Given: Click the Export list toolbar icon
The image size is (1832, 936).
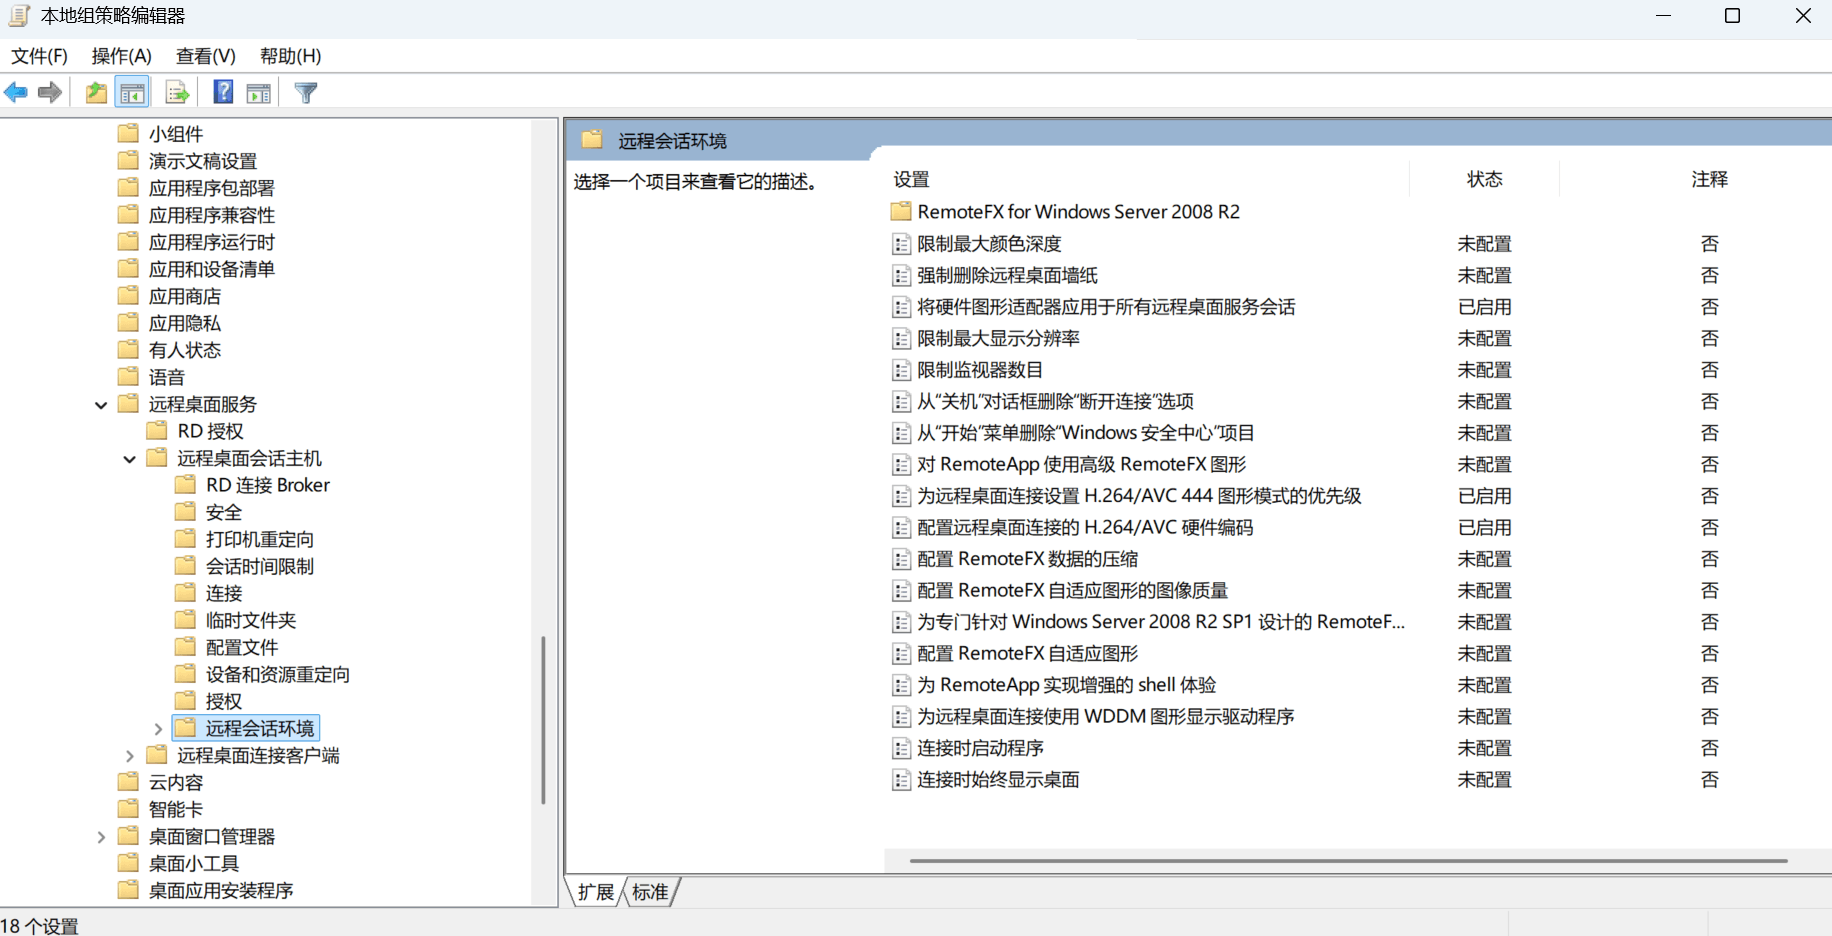Looking at the screenshot, I should tap(177, 93).
